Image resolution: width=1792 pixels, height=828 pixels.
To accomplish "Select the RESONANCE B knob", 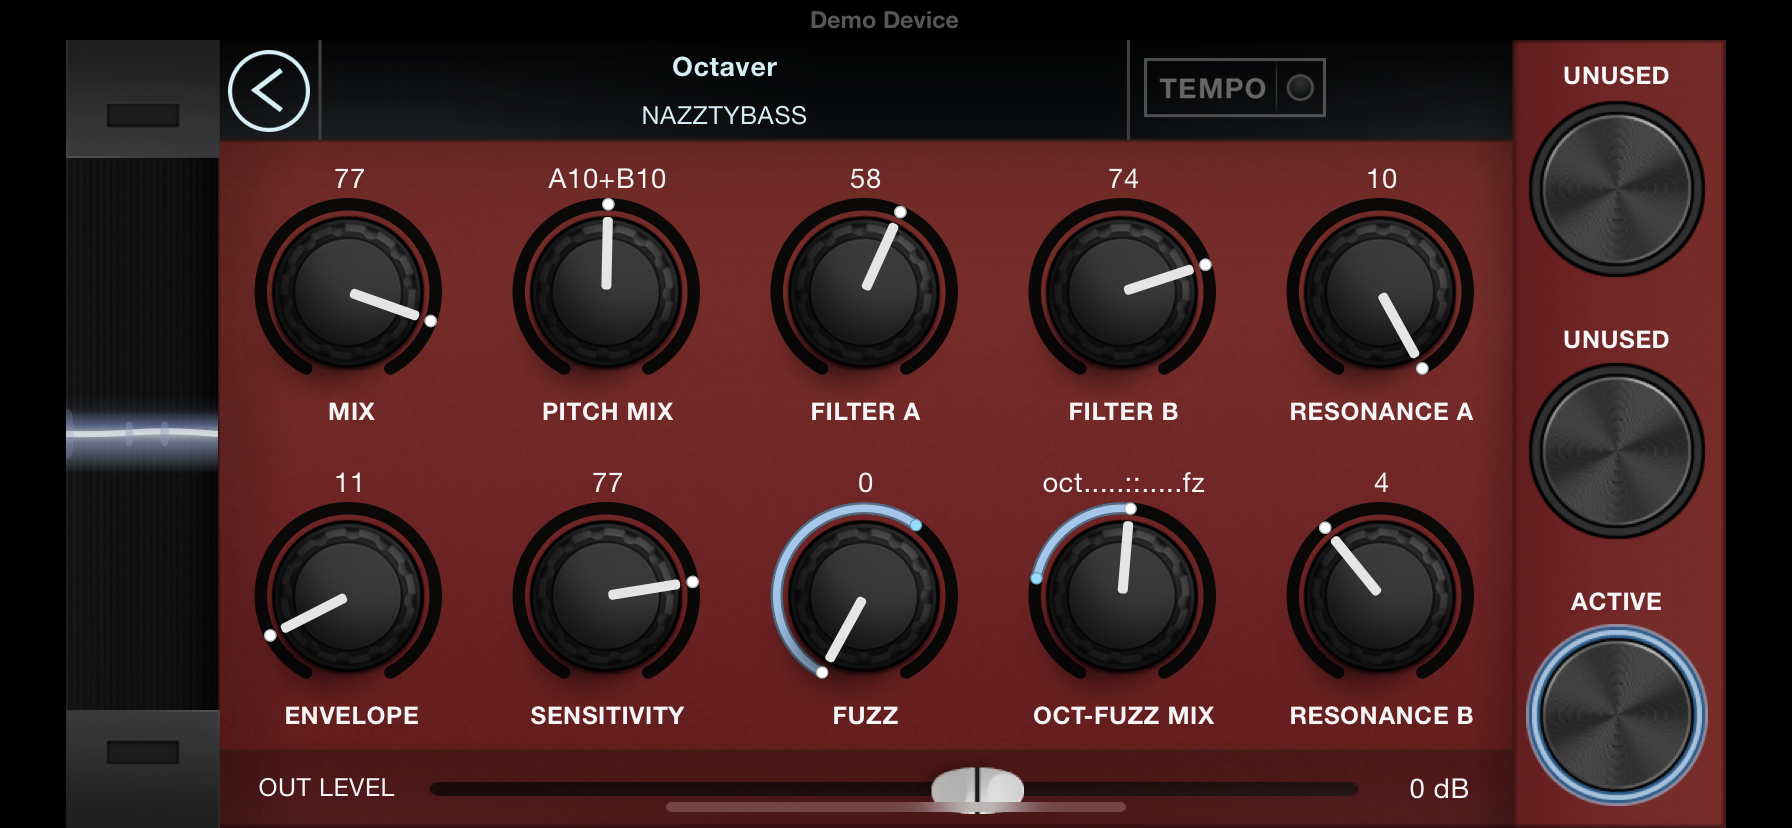I will [1380, 596].
